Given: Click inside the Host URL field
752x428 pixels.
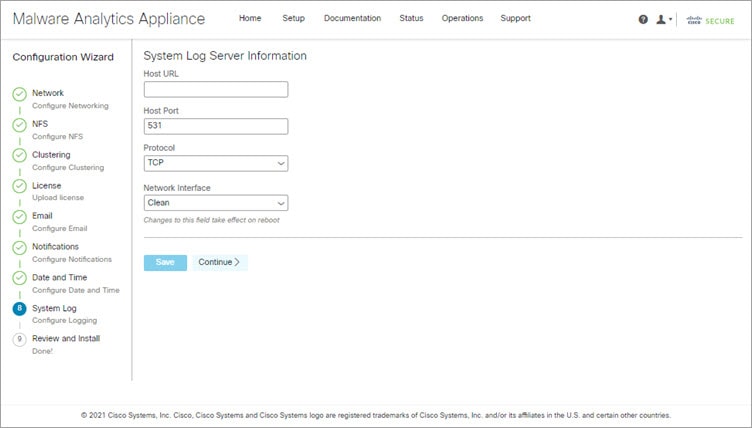Looking at the screenshot, I should [x=216, y=89].
